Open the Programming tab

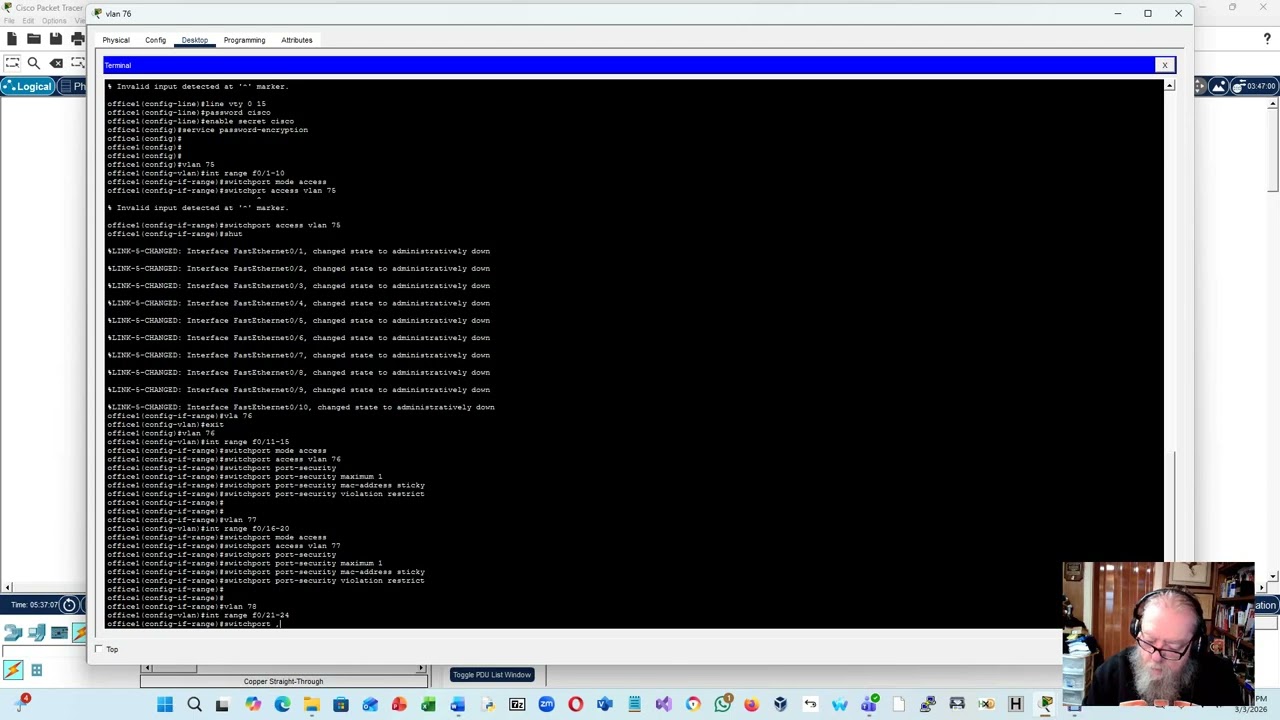coord(244,40)
